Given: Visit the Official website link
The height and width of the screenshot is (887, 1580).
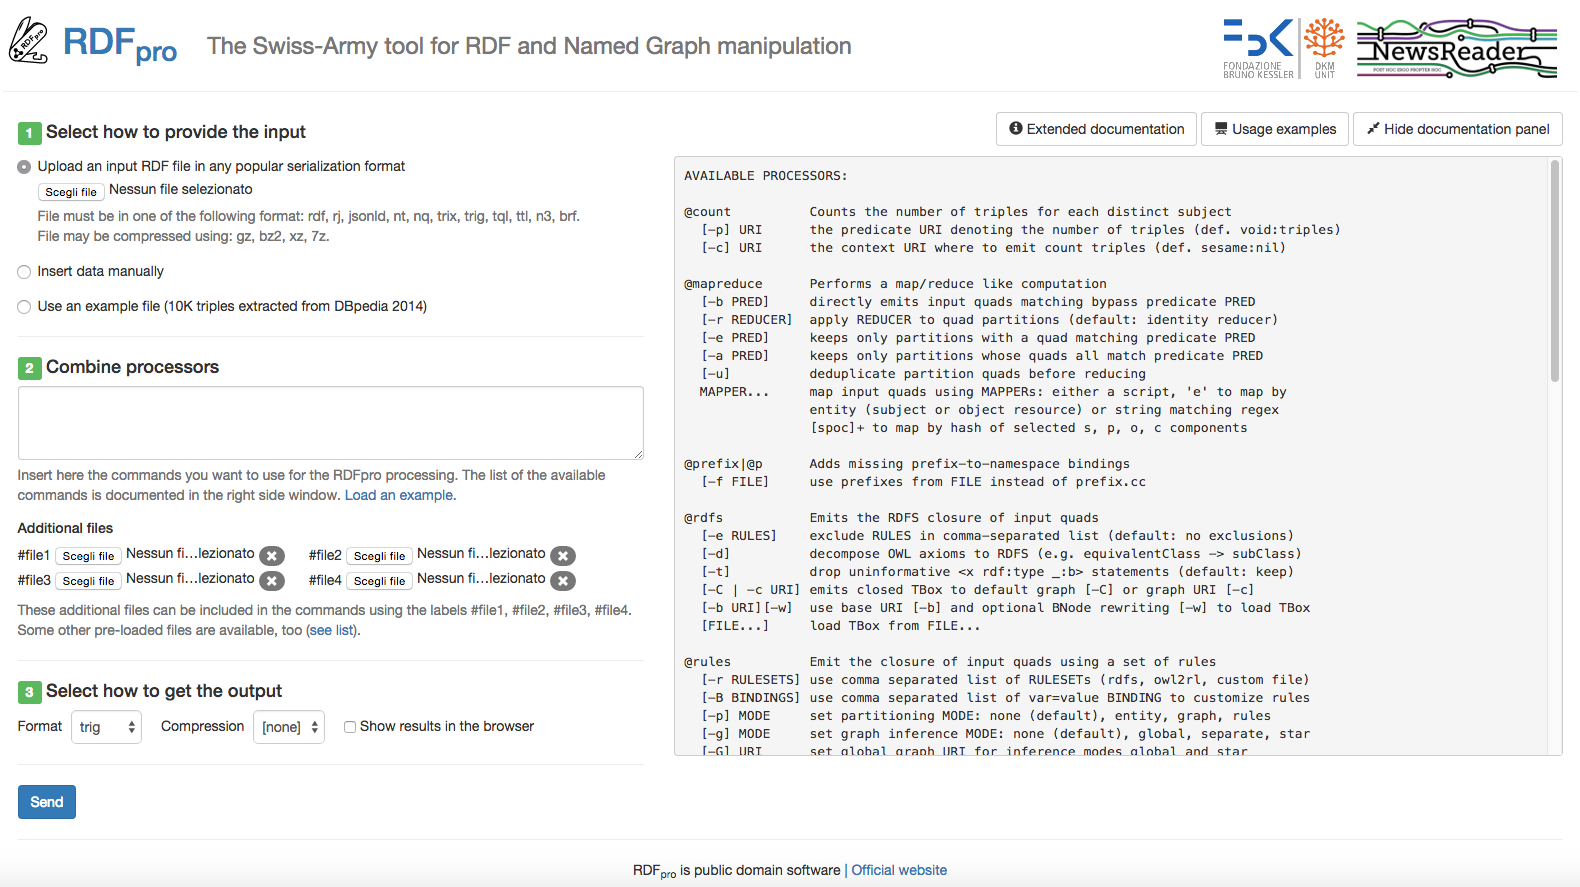Looking at the screenshot, I should [x=899, y=870].
